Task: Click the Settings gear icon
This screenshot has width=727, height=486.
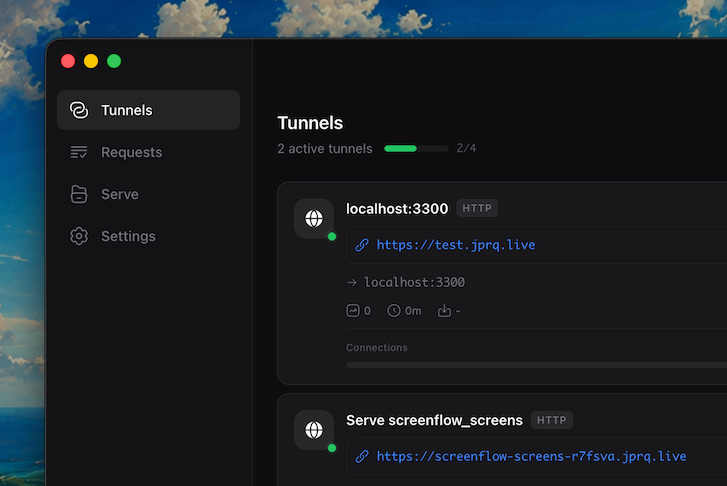Action: (79, 236)
